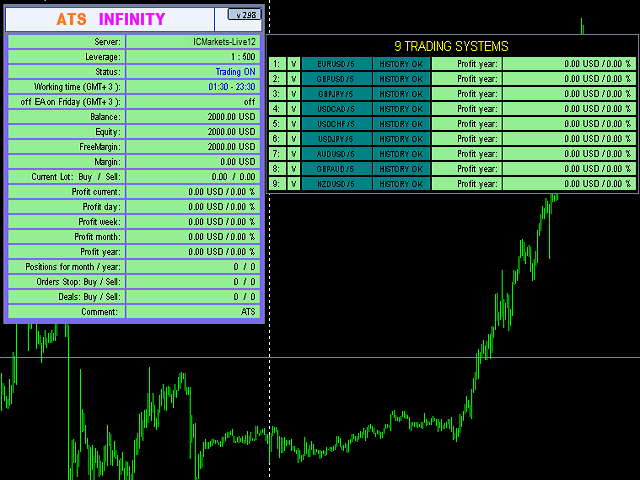Screen dimensions: 640x480
Task: Toggle the V checkbox for system 8 GBPAUD
Action: coord(293,169)
